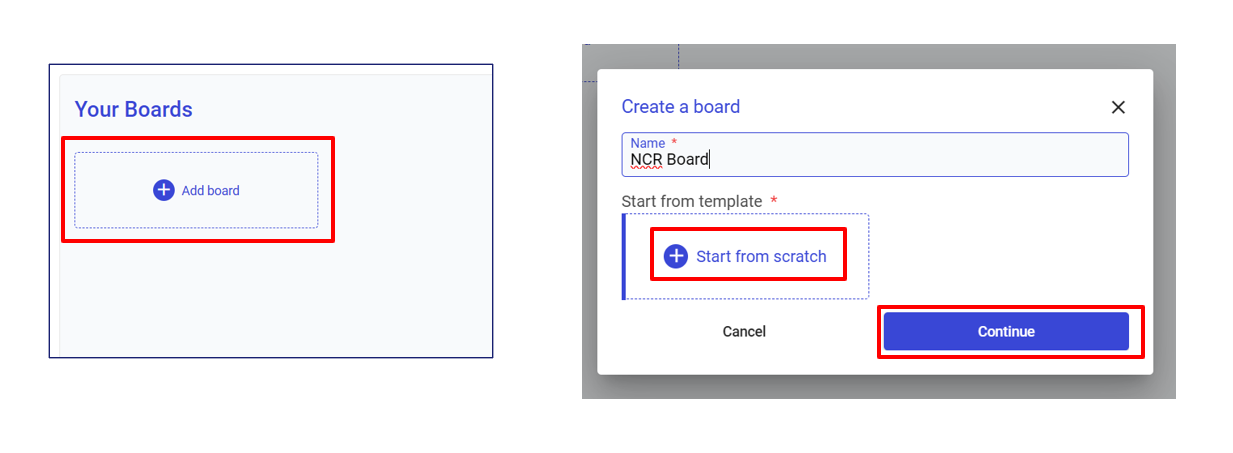Click the "Create a board" dialog title

(x=680, y=107)
